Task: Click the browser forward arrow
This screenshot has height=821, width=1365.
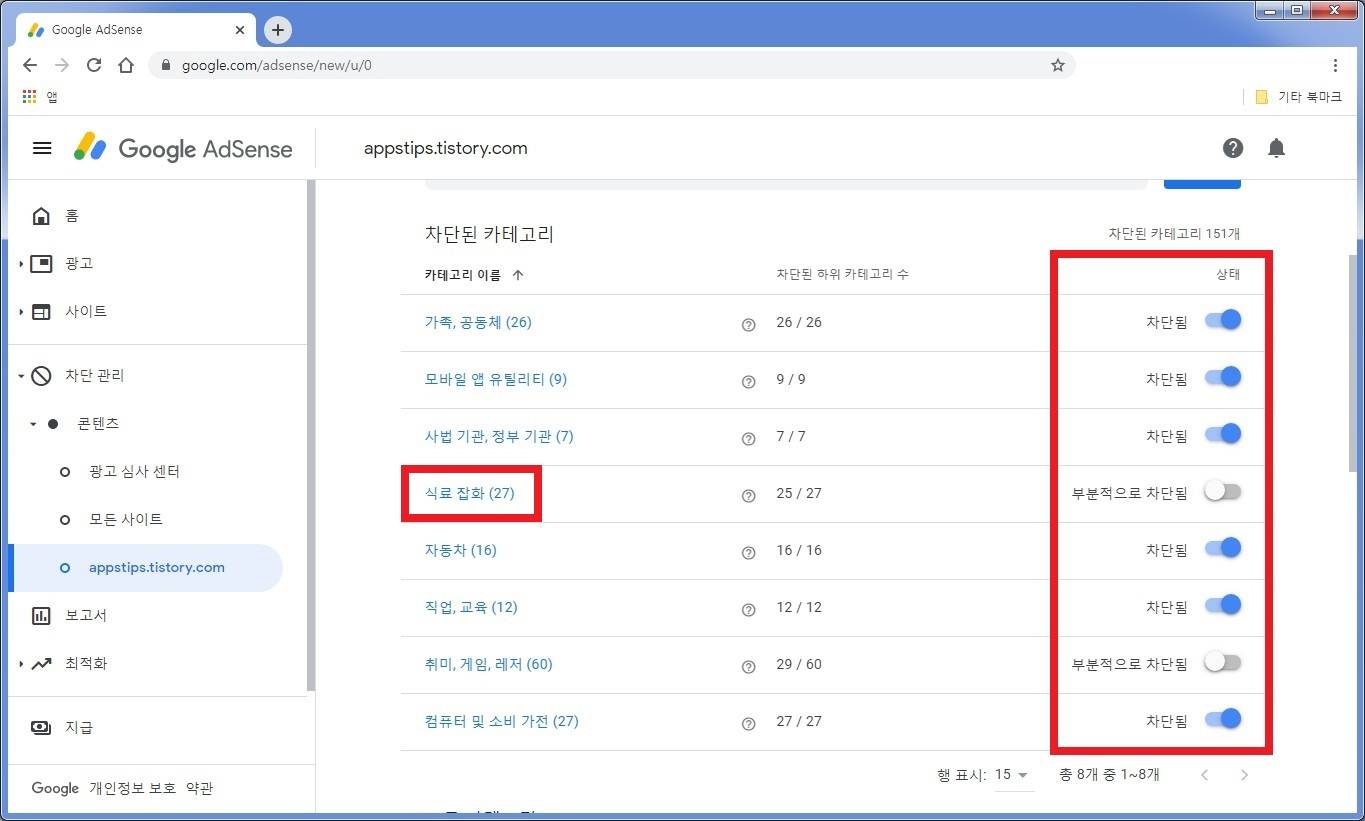Action: 62,65
